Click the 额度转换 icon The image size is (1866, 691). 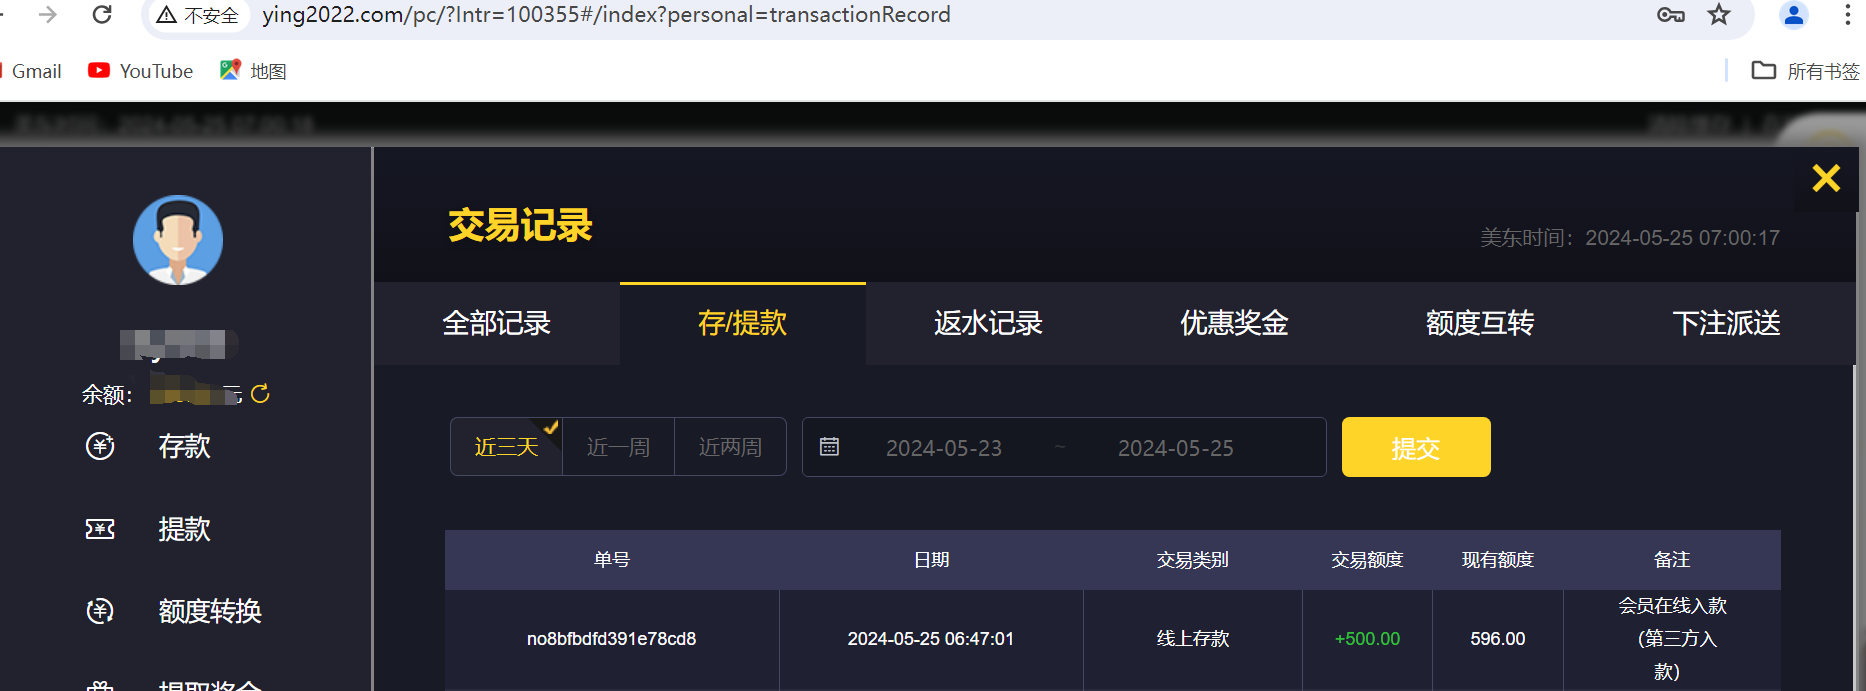point(100,611)
